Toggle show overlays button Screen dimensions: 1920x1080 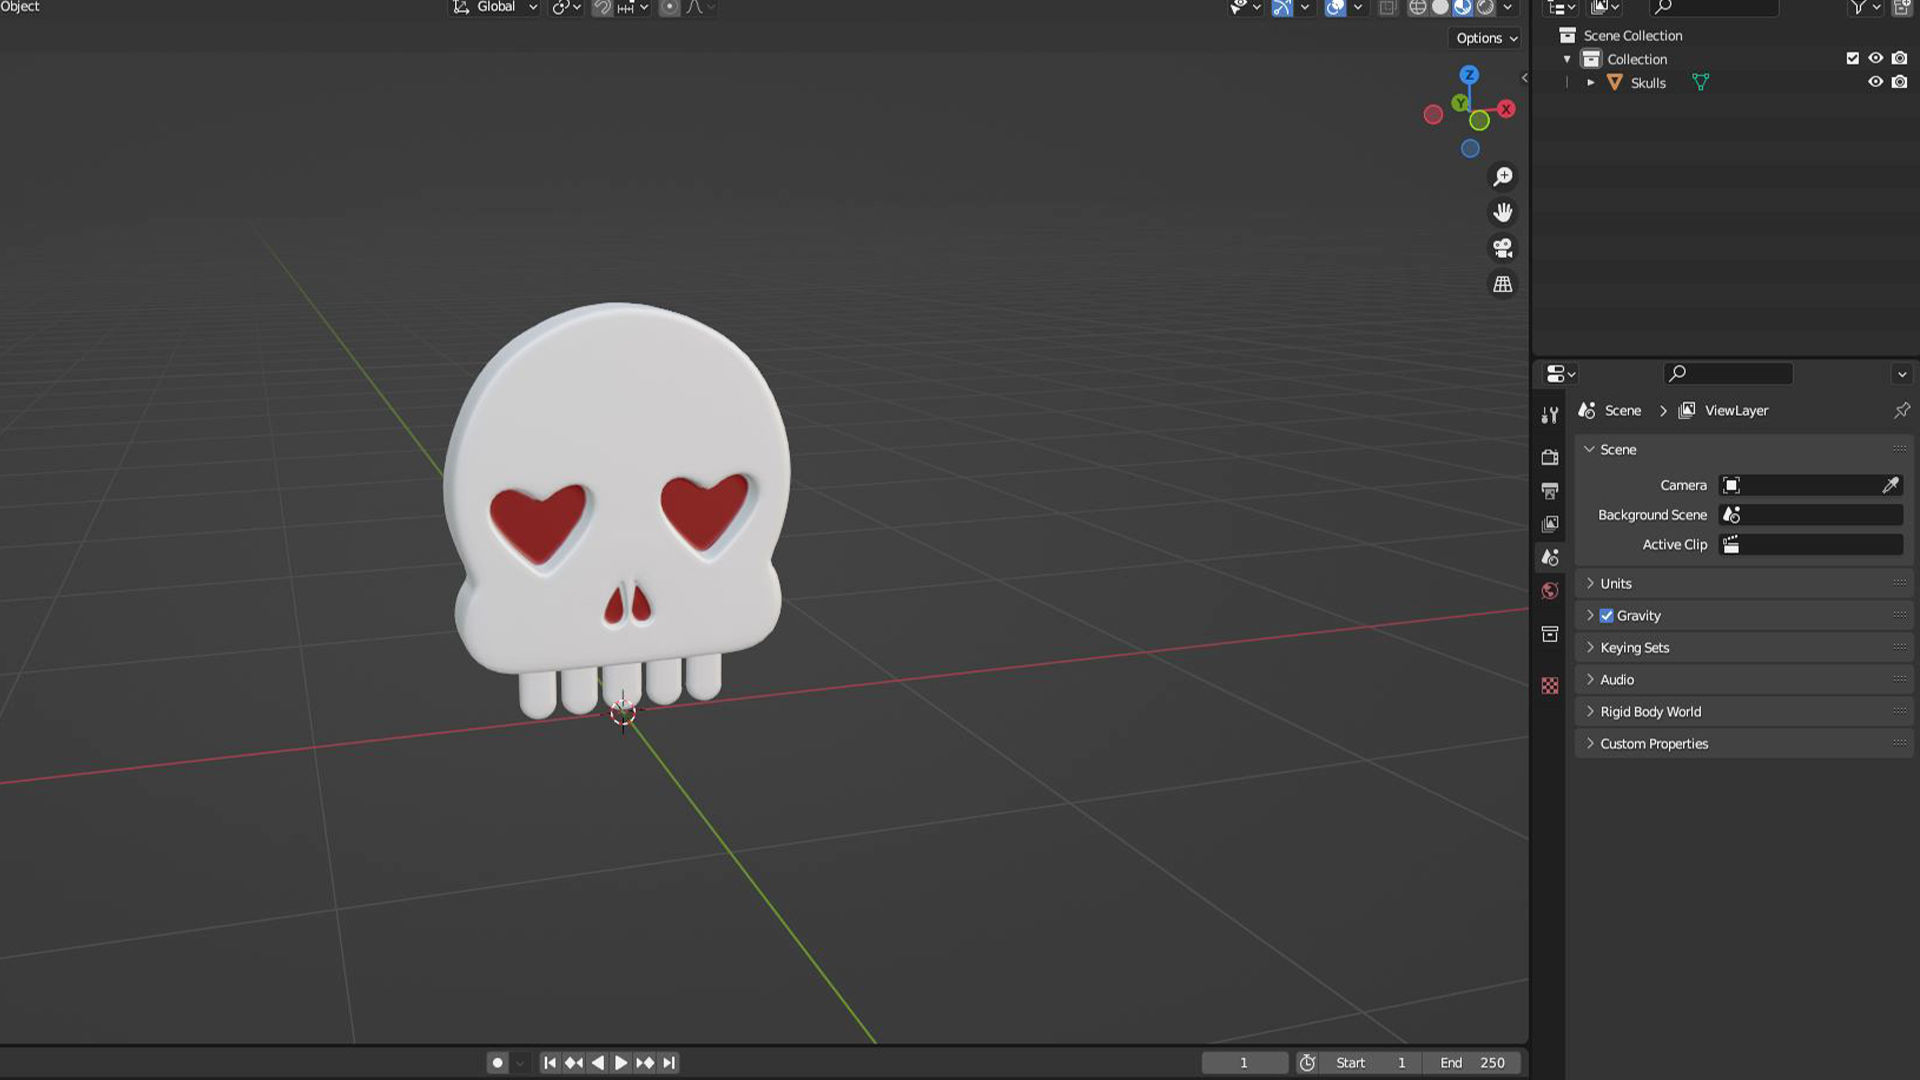pyautogui.click(x=1334, y=8)
